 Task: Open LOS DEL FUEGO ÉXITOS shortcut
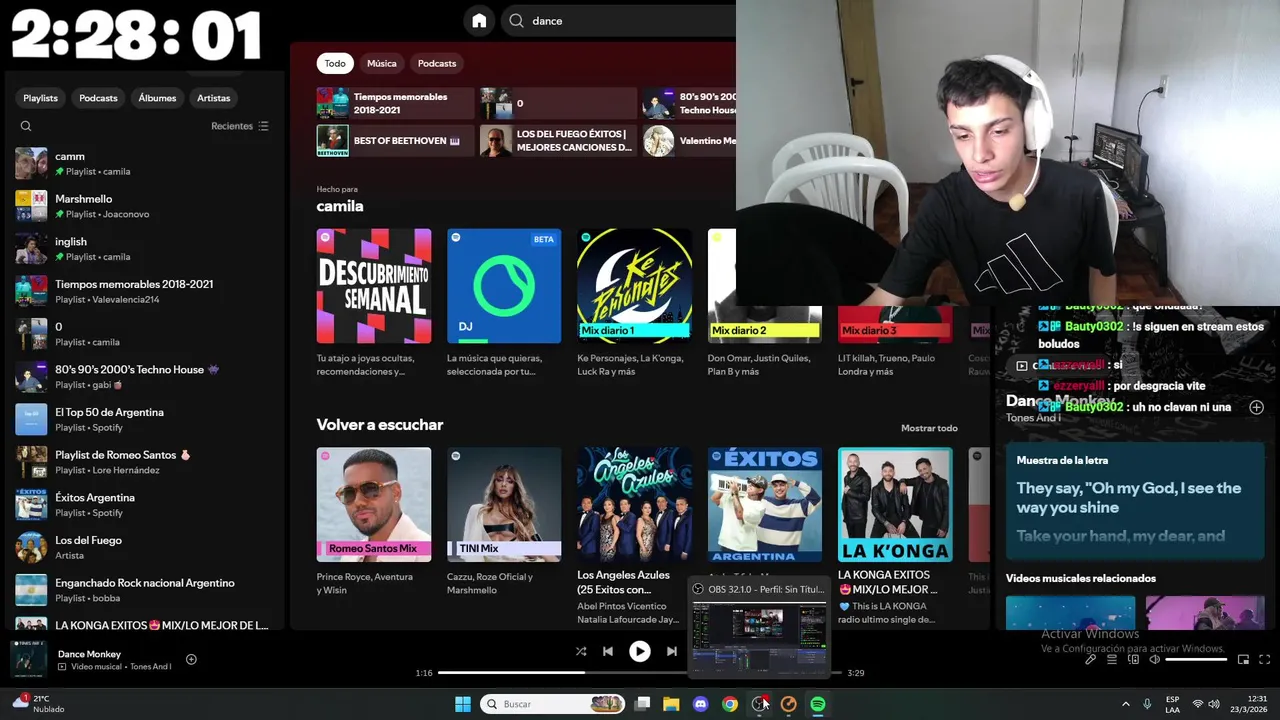(x=558, y=141)
